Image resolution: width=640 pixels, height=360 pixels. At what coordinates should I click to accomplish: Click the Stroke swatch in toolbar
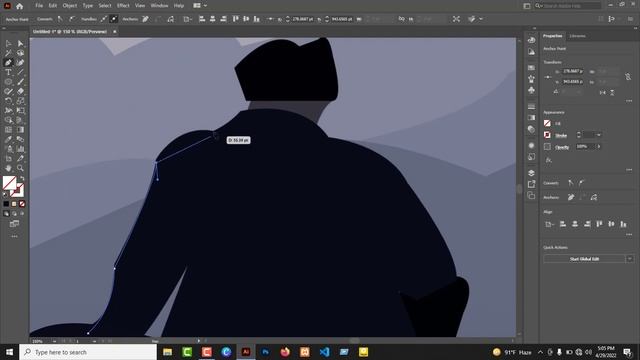(17, 191)
